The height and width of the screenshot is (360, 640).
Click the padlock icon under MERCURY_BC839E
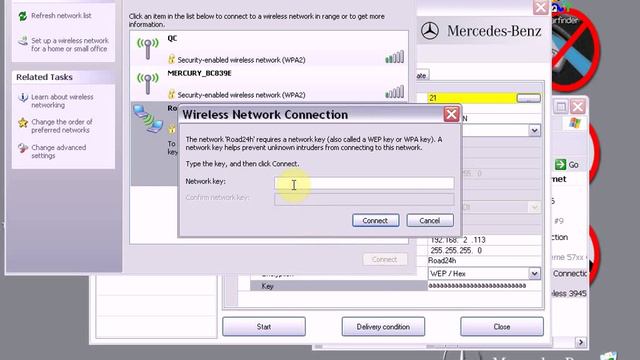(x=171, y=94)
